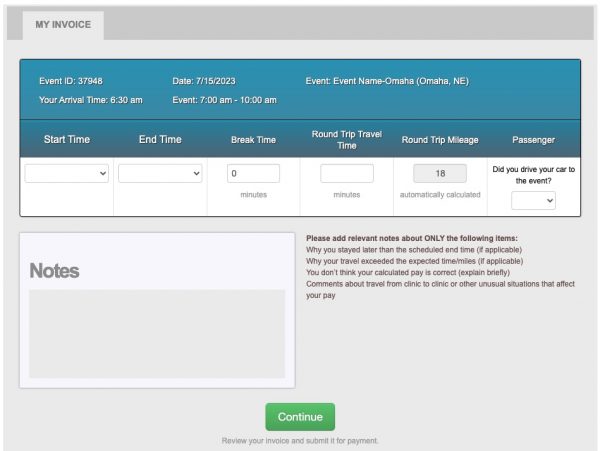Click the minutes label under Travel Time

[347, 195]
